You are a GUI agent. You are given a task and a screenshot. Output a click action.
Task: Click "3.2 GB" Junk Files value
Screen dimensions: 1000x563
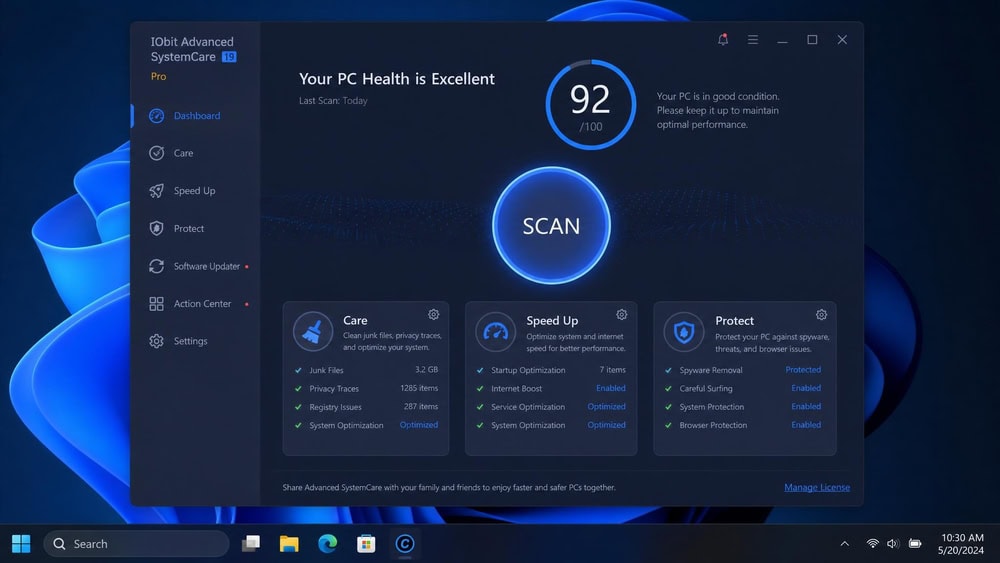coord(427,369)
